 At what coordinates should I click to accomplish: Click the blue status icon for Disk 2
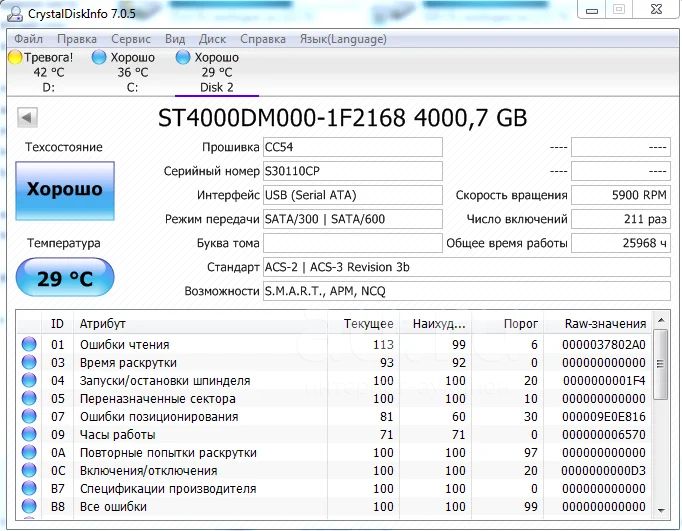(x=183, y=57)
